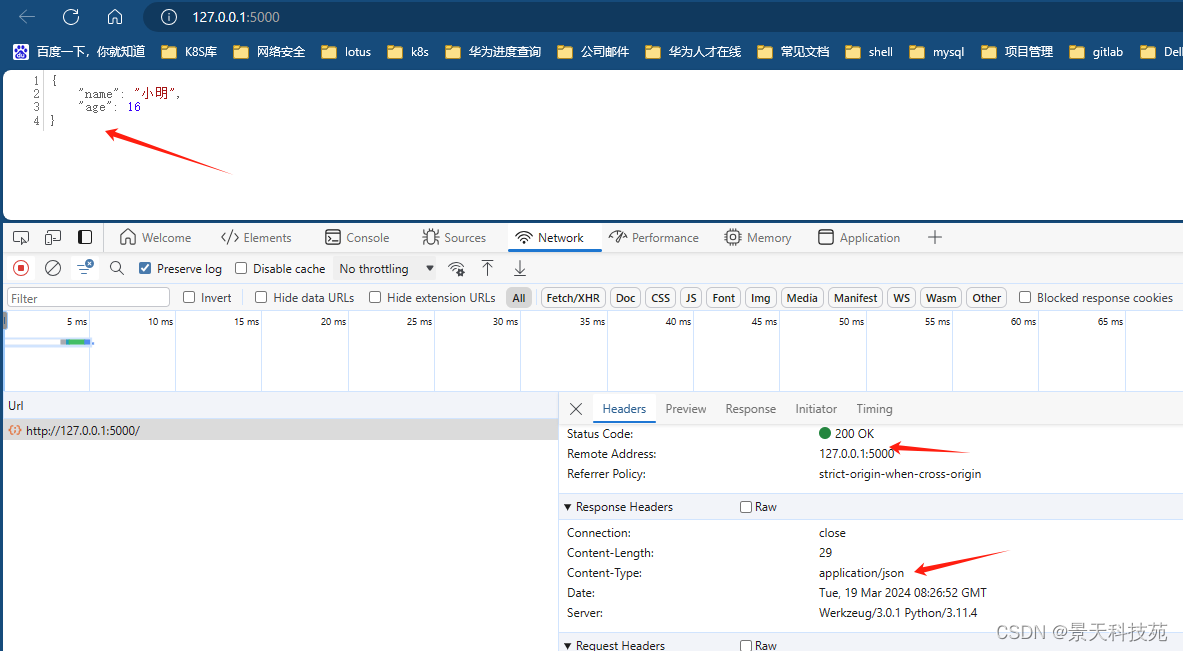Select the http://127.0.0.1:5000/ request row
Image resolution: width=1183 pixels, height=651 pixels.
coord(281,430)
